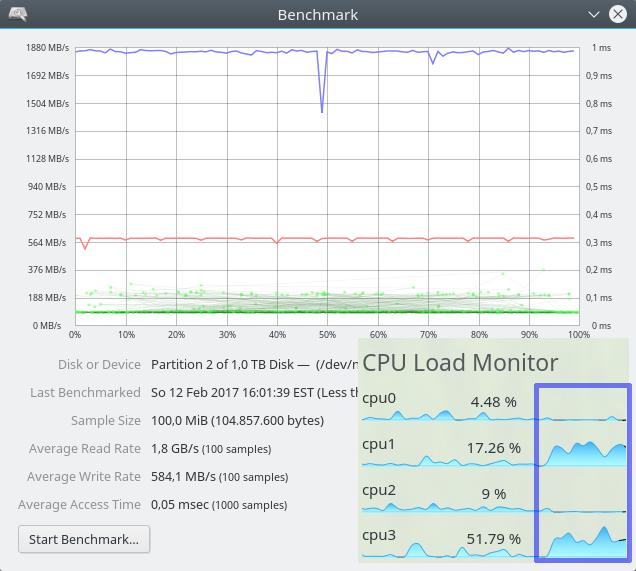
Task: Click the cpu0 load graph
Action: 494,415
